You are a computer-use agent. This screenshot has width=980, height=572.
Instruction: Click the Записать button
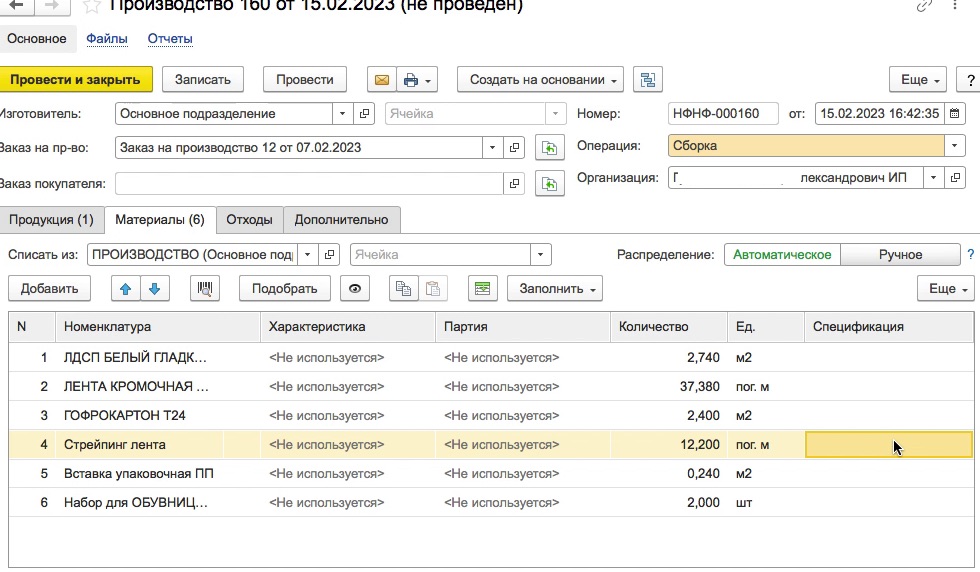click(x=202, y=80)
